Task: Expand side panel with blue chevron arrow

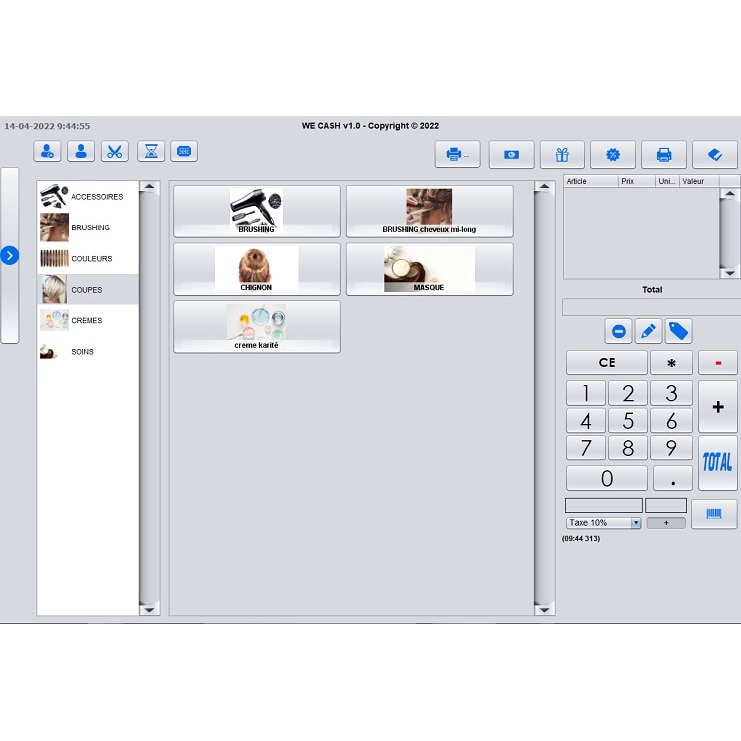Action: coord(9,256)
